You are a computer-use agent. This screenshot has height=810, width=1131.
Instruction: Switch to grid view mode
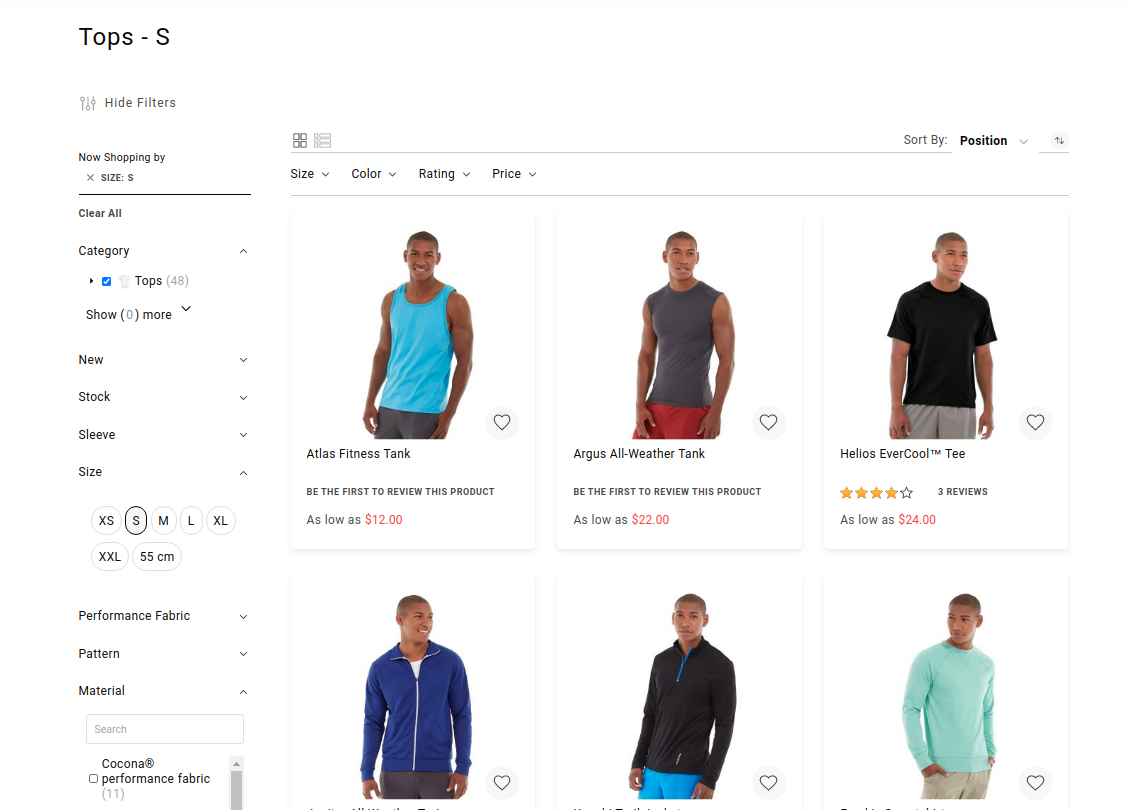pyautogui.click(x=300, y=141)
